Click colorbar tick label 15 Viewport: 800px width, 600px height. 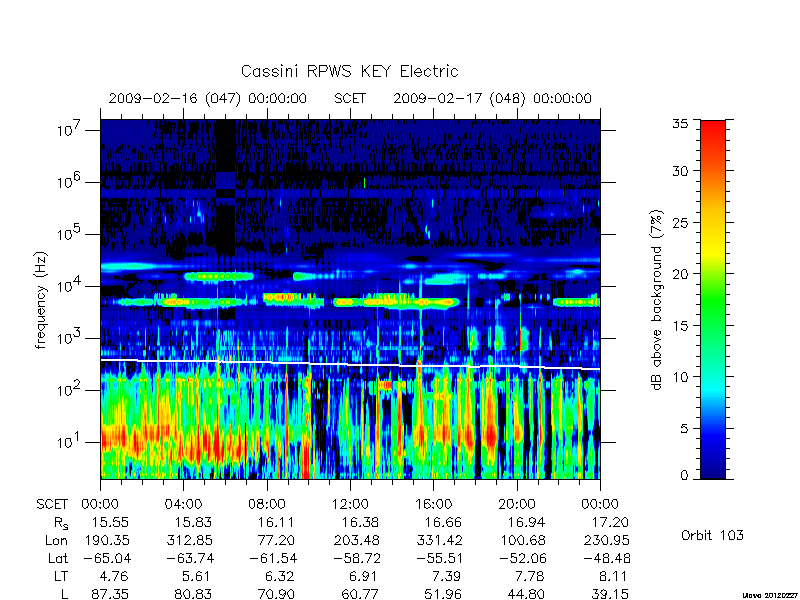point(680,325)
